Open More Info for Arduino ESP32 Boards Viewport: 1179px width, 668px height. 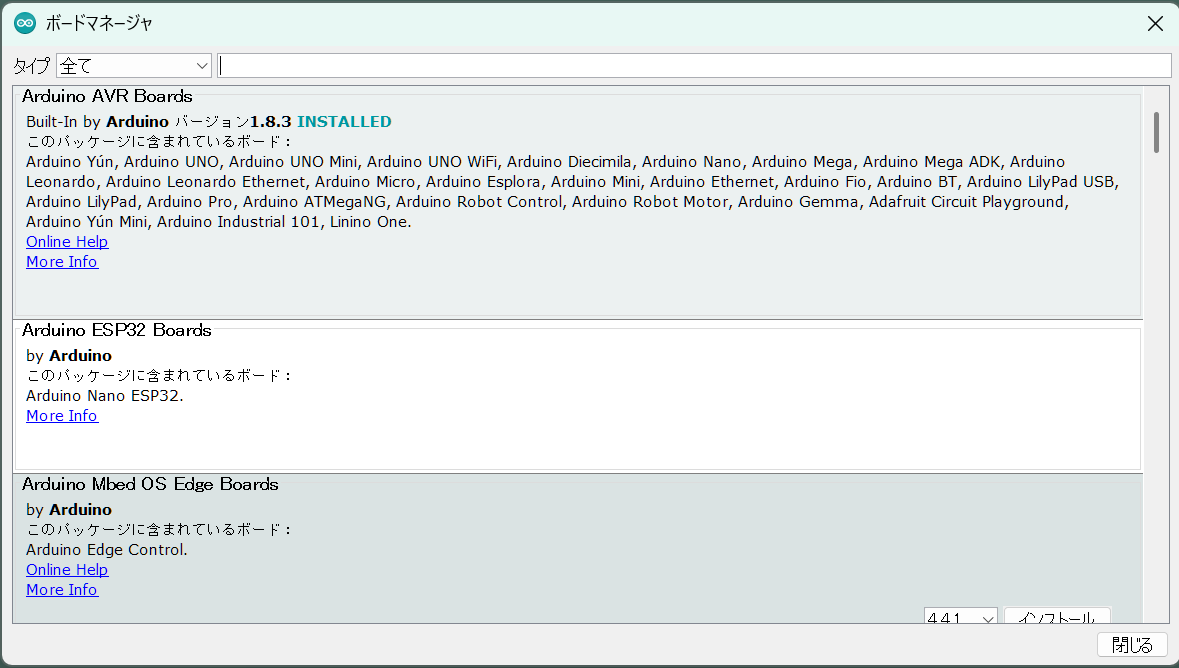pos(62,416)
